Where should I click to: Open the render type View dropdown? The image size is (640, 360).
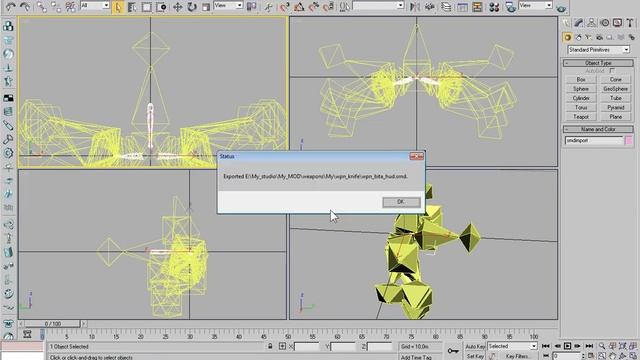[x=536, y=5]
